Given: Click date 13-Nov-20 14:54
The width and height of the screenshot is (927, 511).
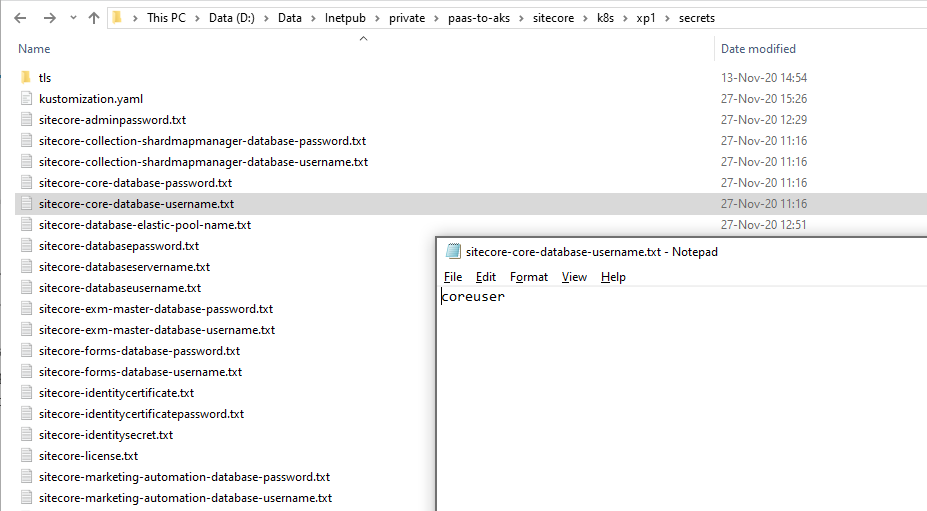Looking at the screenshot, I should pyautogui.click(x=764, y=77).
